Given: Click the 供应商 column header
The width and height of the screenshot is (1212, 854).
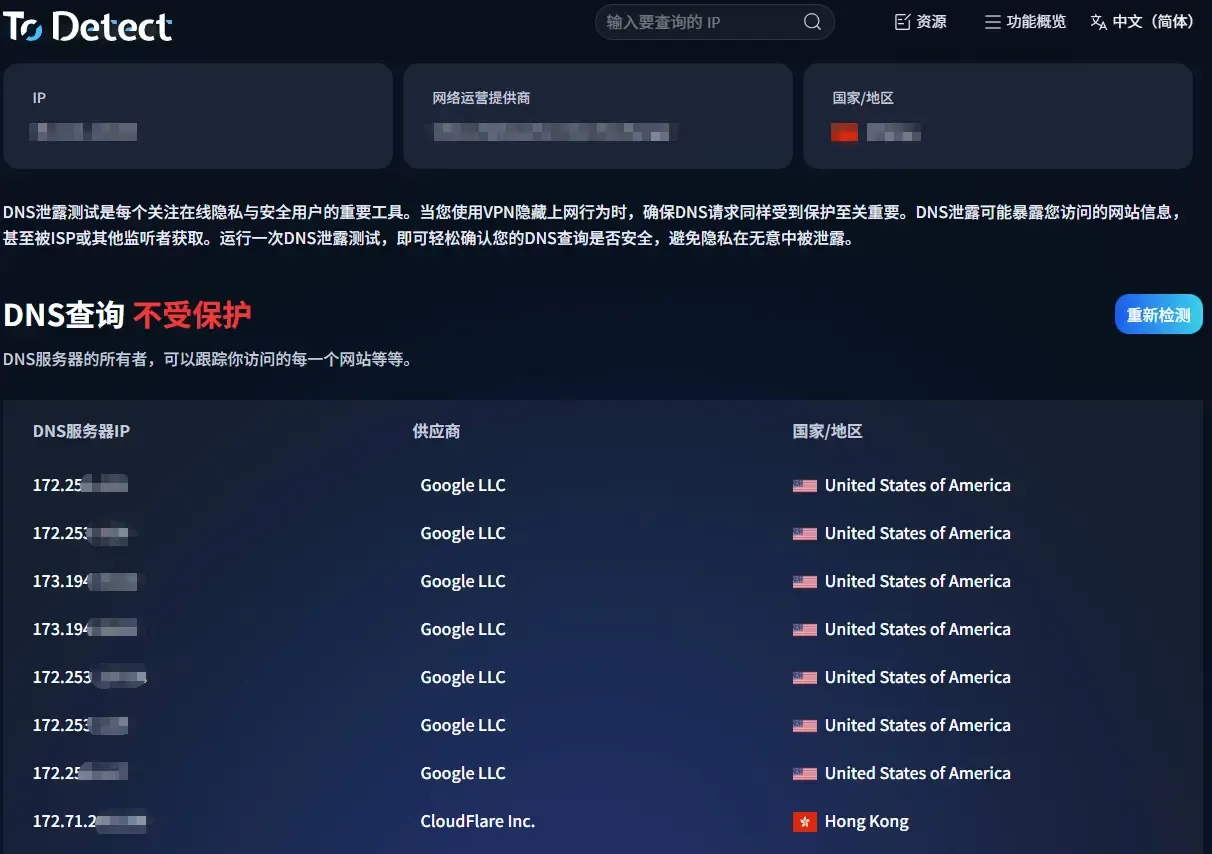Looking at the screenshot, I should 436,431.
